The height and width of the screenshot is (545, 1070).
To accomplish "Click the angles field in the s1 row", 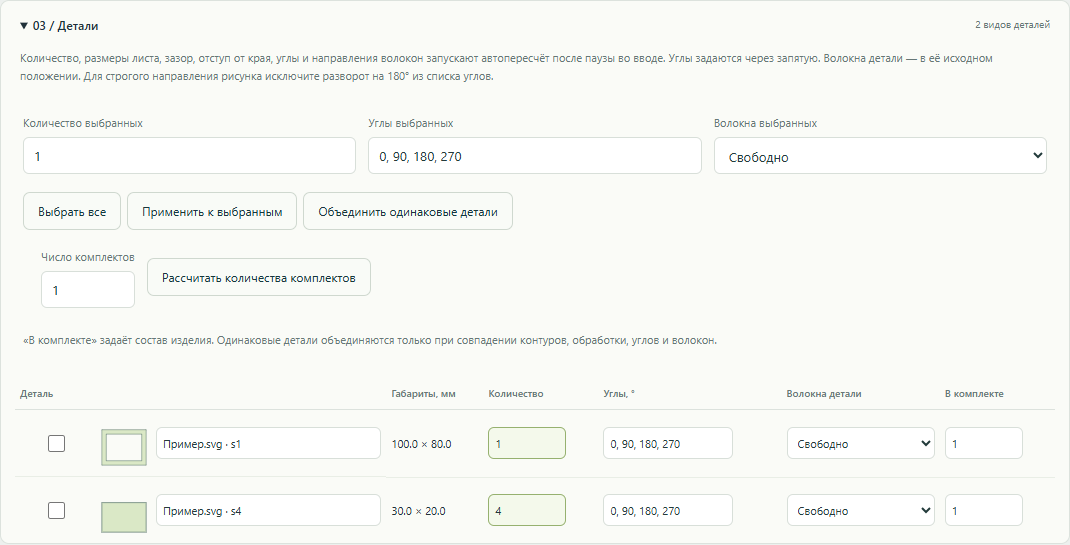I will 667,443.
